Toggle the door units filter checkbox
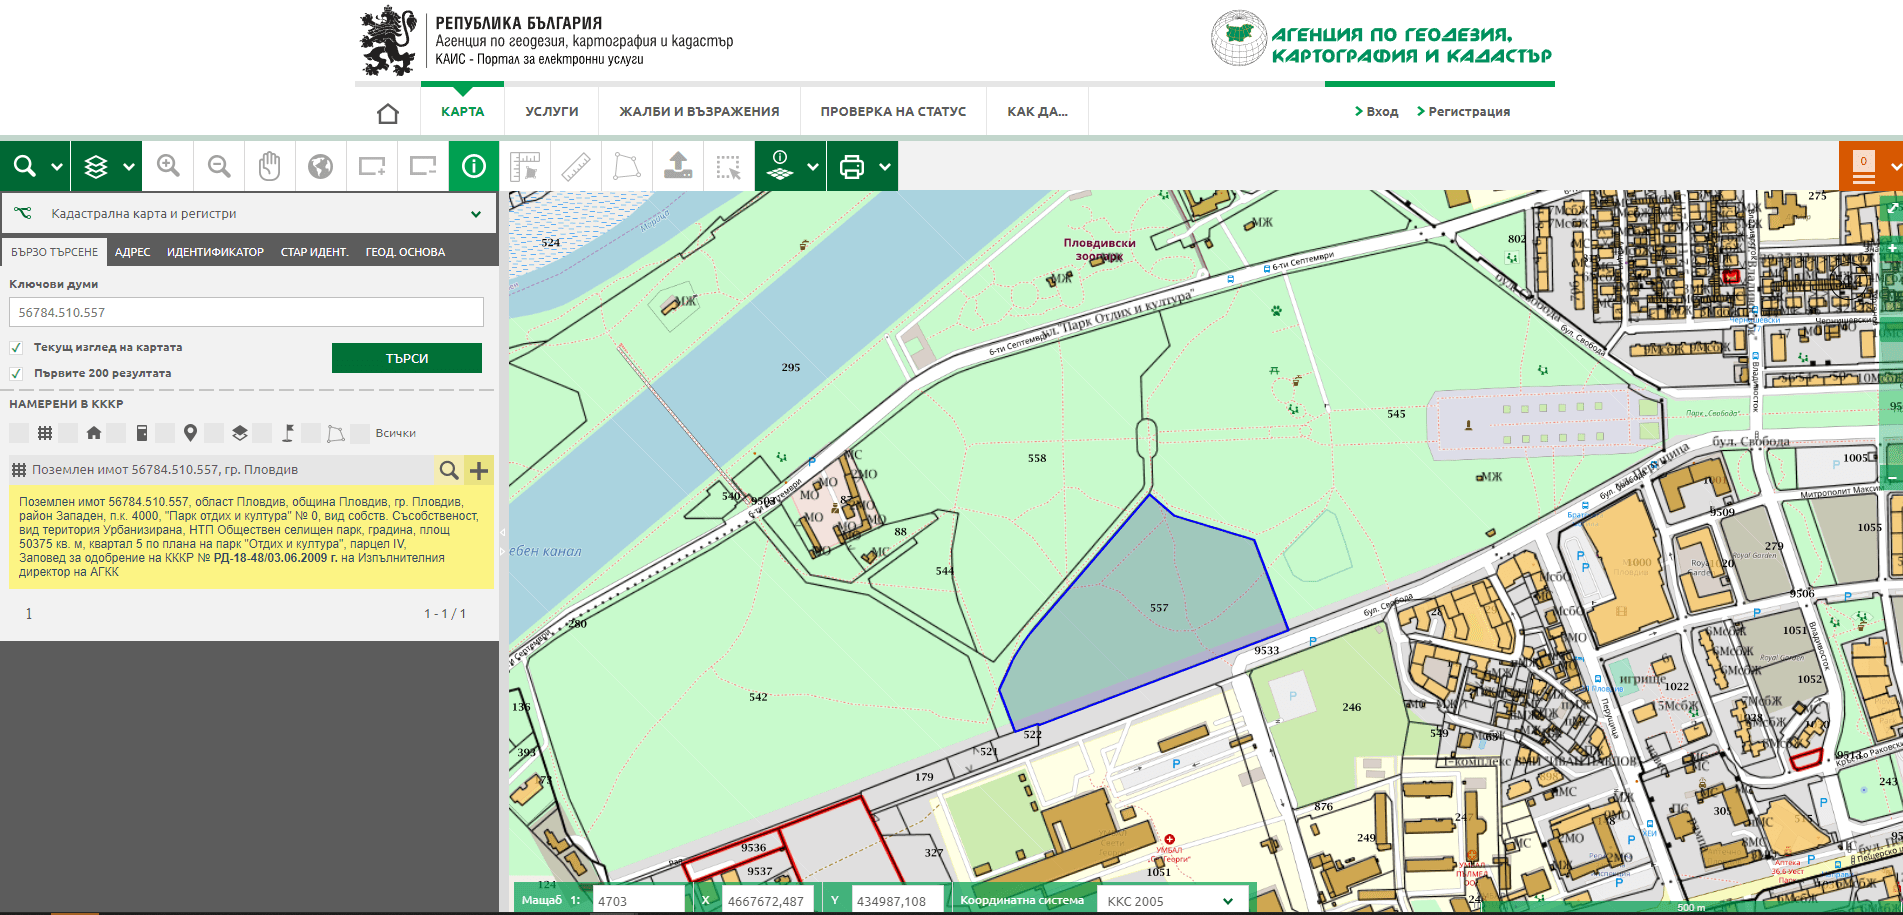 [x=117, y=433]
